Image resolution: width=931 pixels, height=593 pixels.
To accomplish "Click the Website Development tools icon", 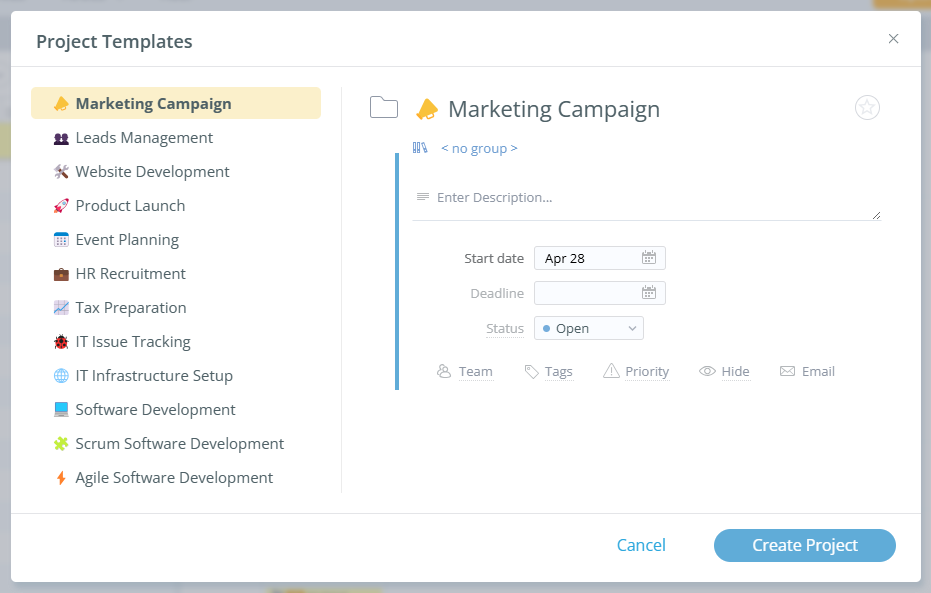I will coord(60,171).
